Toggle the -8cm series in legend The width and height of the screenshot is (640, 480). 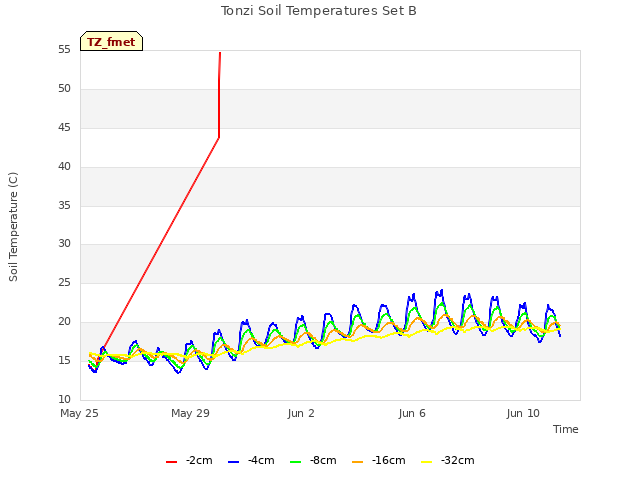pos(313,460)
